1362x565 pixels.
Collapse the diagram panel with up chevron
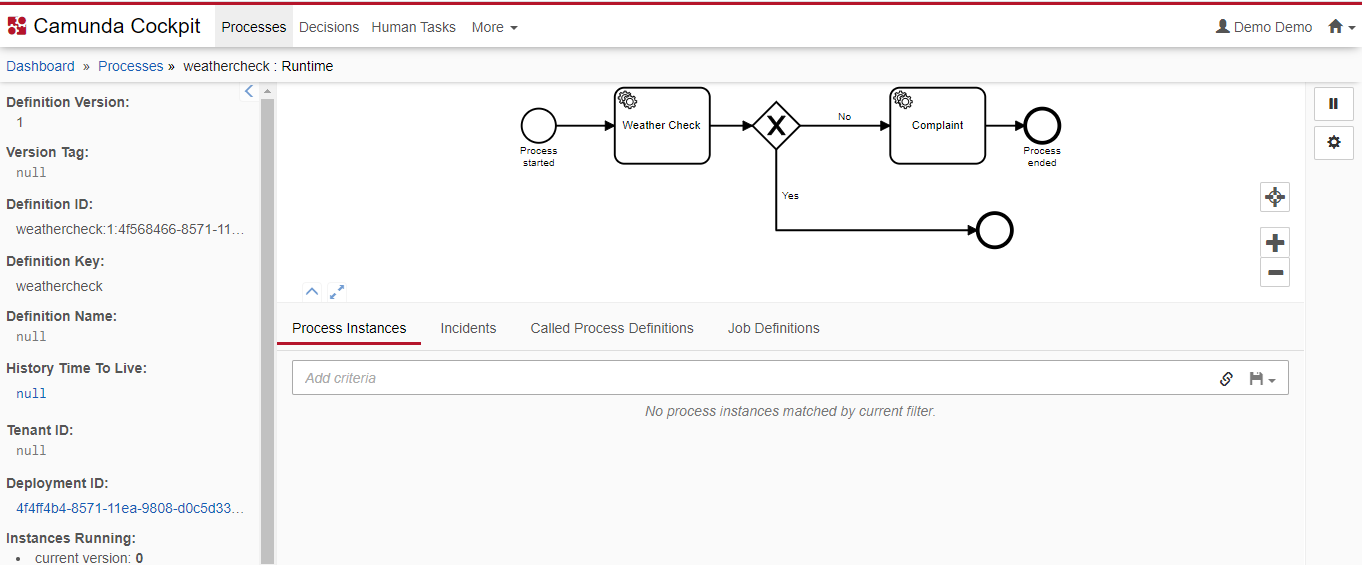point(312,292)
